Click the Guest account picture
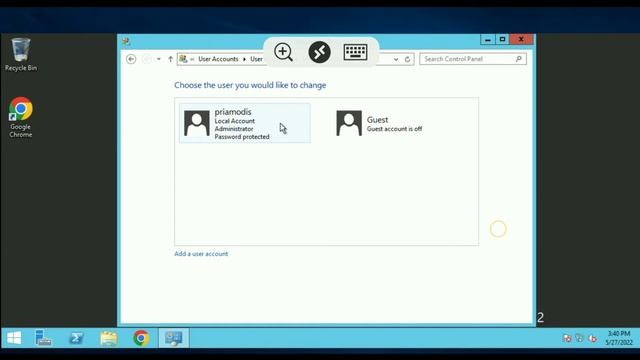The width and height of the screenshot is (640, 360). tap(349, 123)
